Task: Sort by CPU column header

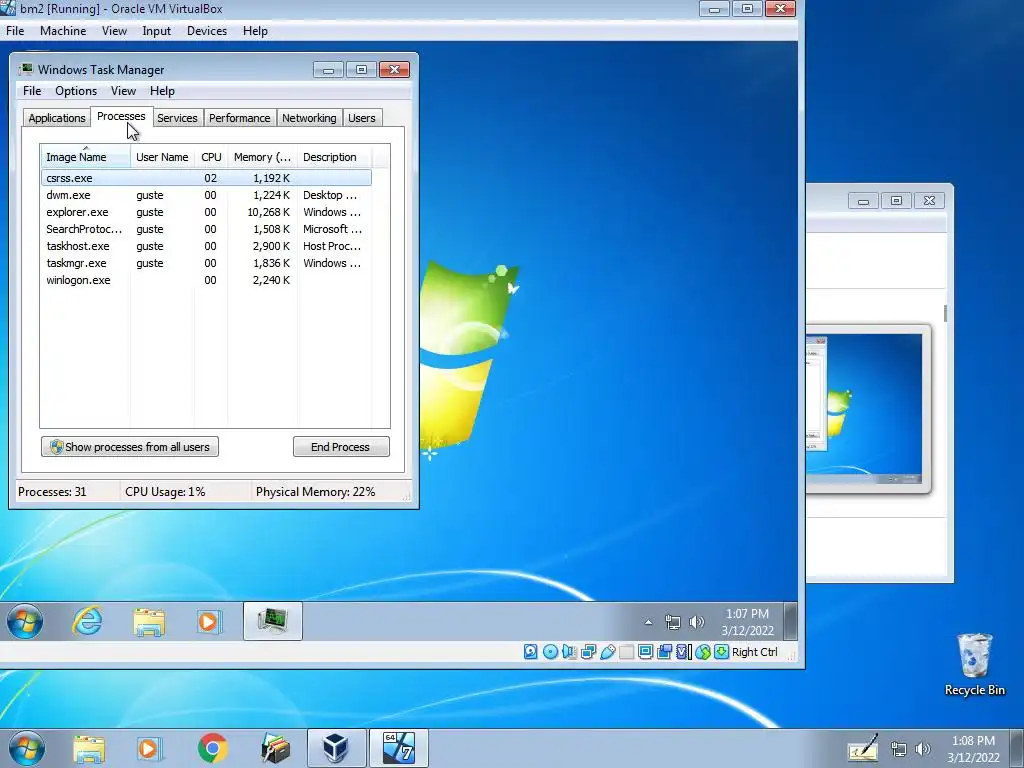Action: 211,157
